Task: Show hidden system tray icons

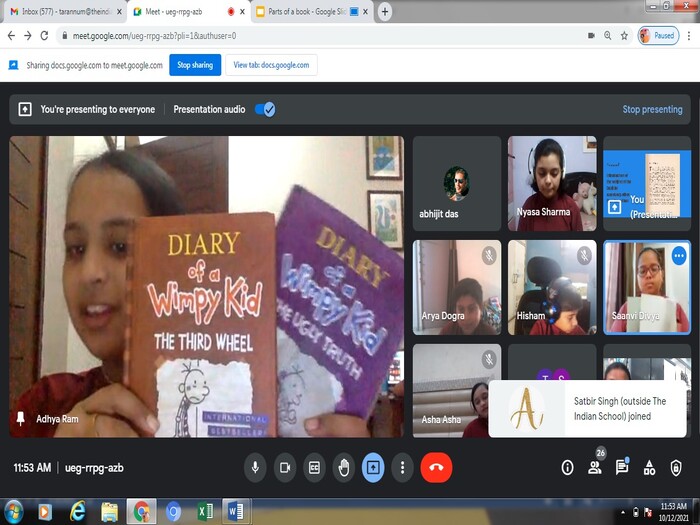Action: [623, 512]
